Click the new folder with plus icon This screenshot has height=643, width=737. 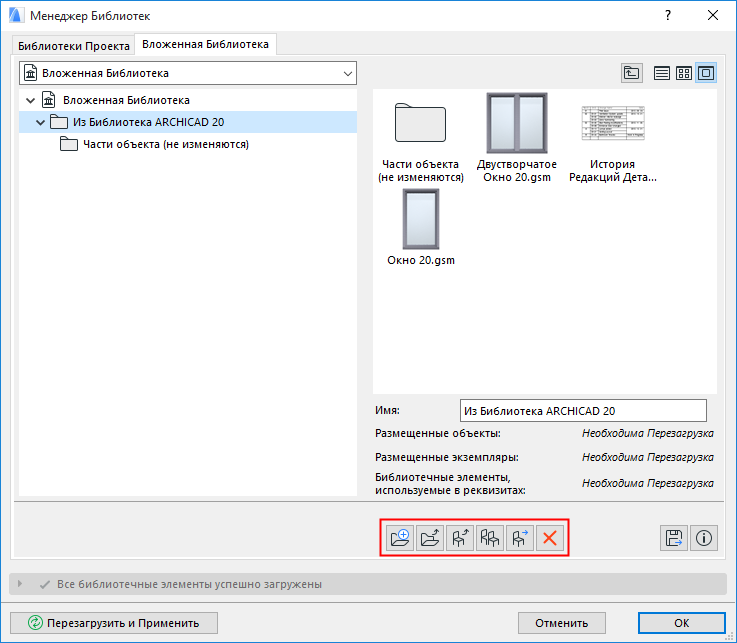click(x=400, y=538)
